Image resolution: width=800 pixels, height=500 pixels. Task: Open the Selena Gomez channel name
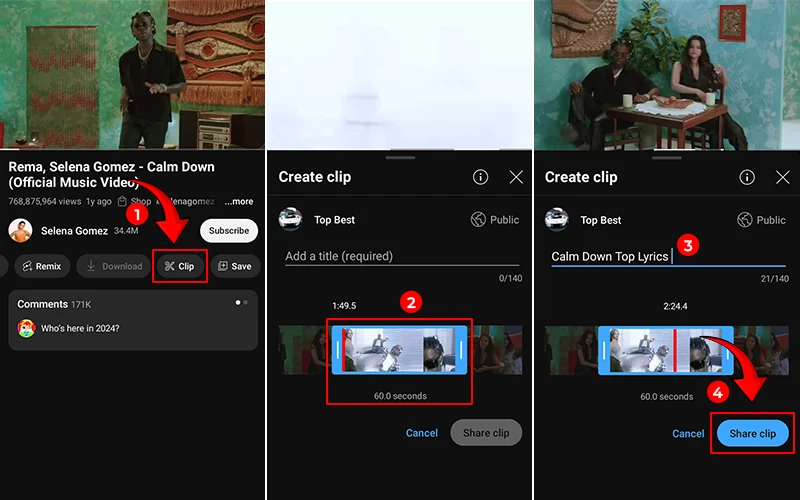[x=74, y=231]
